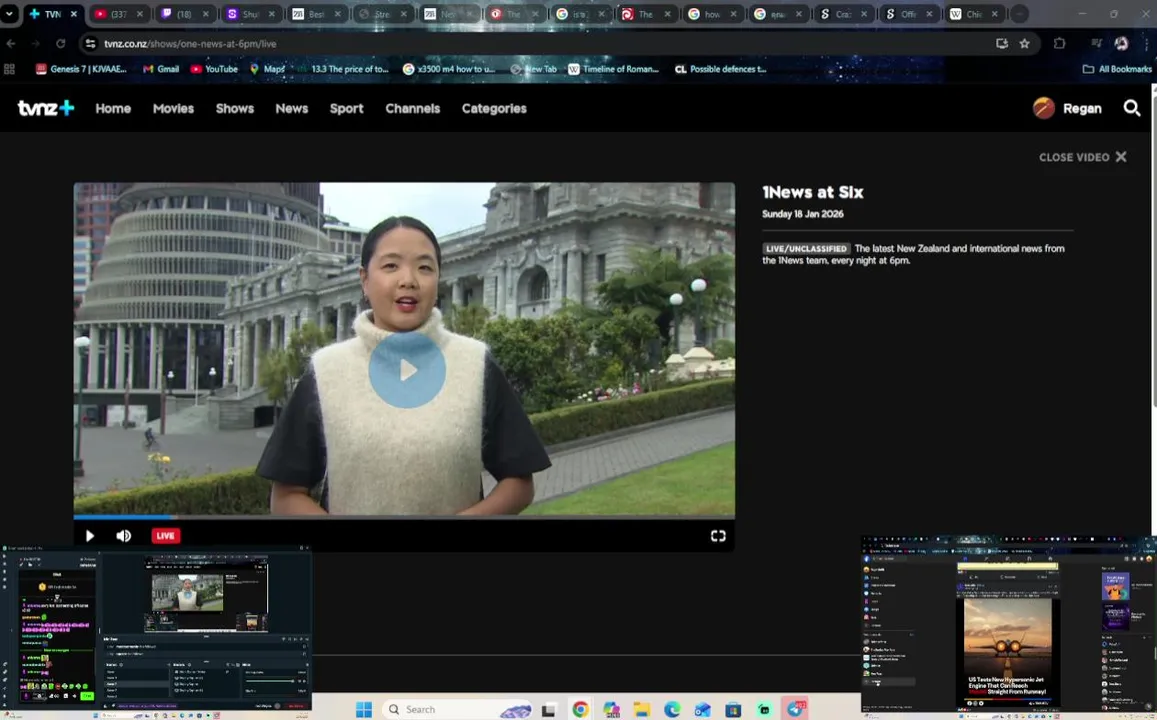The height and width of the screenshot is (720, 1157).
Task: Open the Maps bookmark
Action: click(x=267, y=69)
